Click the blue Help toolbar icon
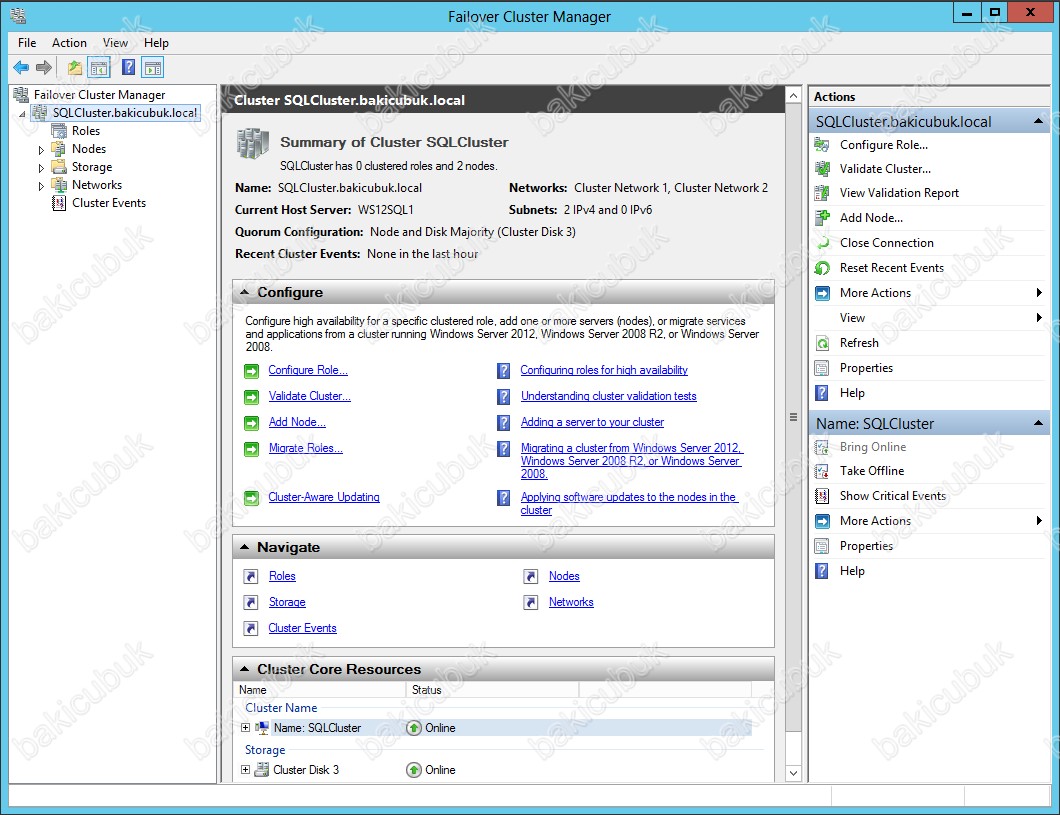The width and height of the screenshot is (1060, 815). click(x=128, y=68)
